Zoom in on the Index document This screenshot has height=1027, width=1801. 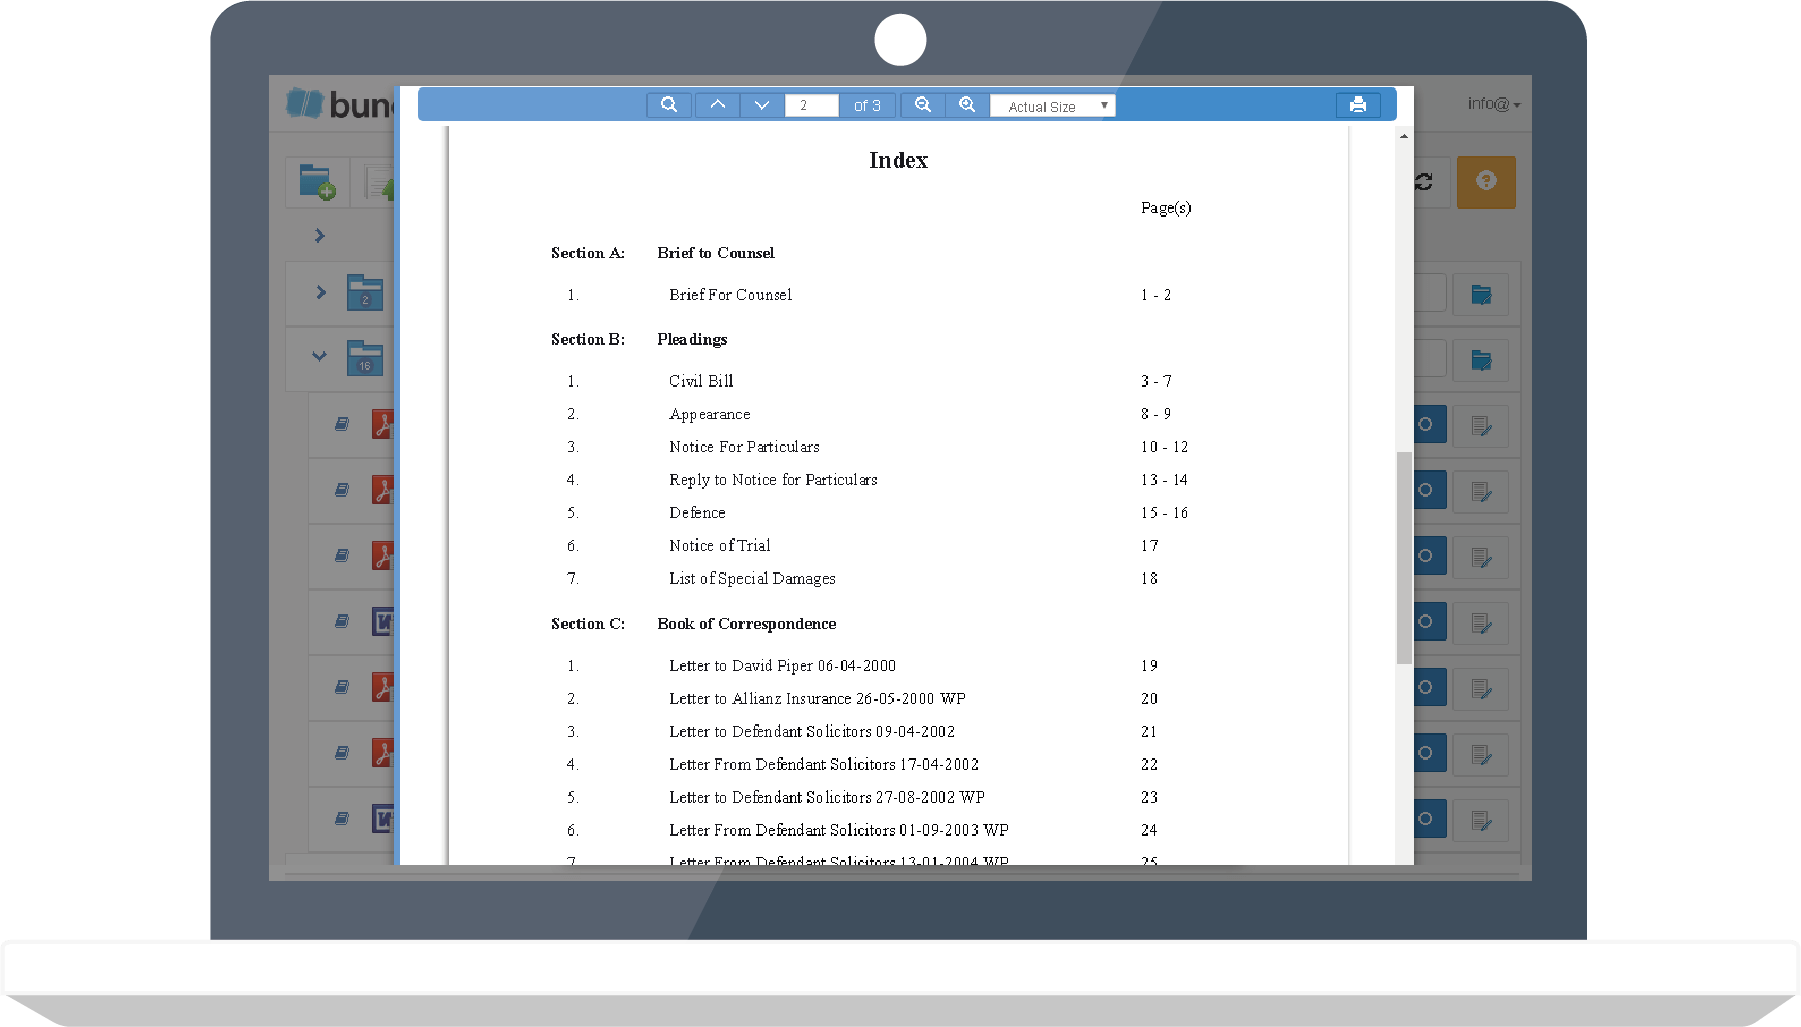966,104
